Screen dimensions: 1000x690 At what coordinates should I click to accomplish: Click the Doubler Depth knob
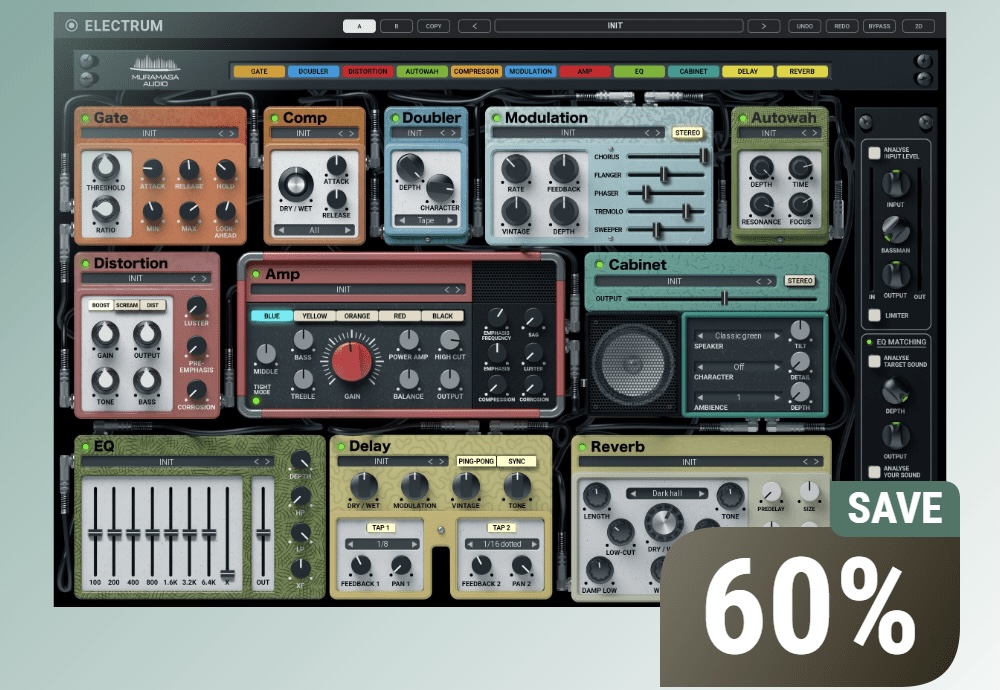tap(409, 168)
